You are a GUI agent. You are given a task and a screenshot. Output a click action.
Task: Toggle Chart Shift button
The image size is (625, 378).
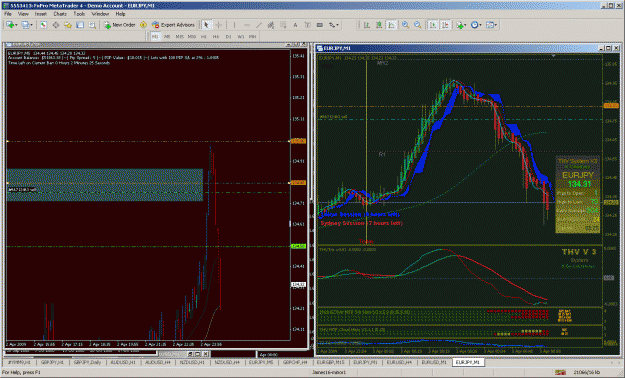pos(445,25)
